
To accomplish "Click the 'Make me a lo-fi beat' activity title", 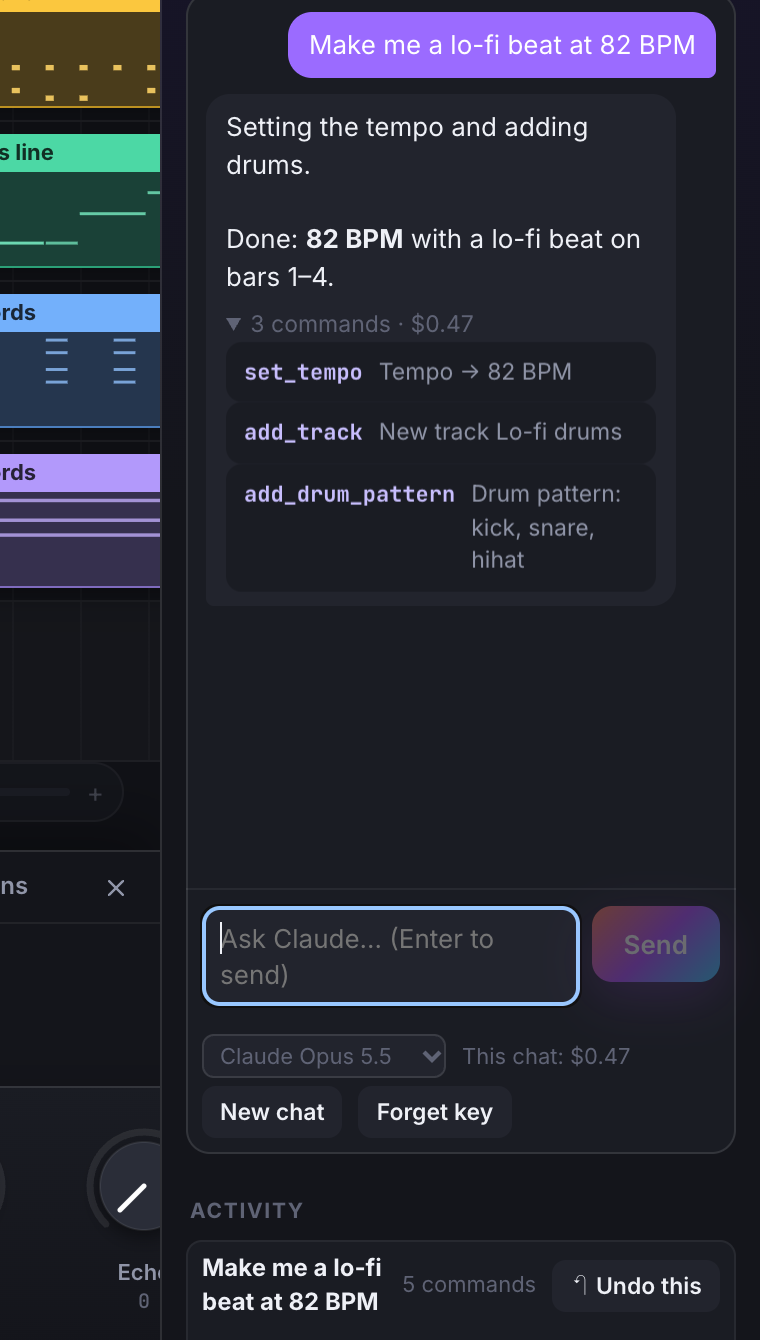I will (x=292, y=1285).
